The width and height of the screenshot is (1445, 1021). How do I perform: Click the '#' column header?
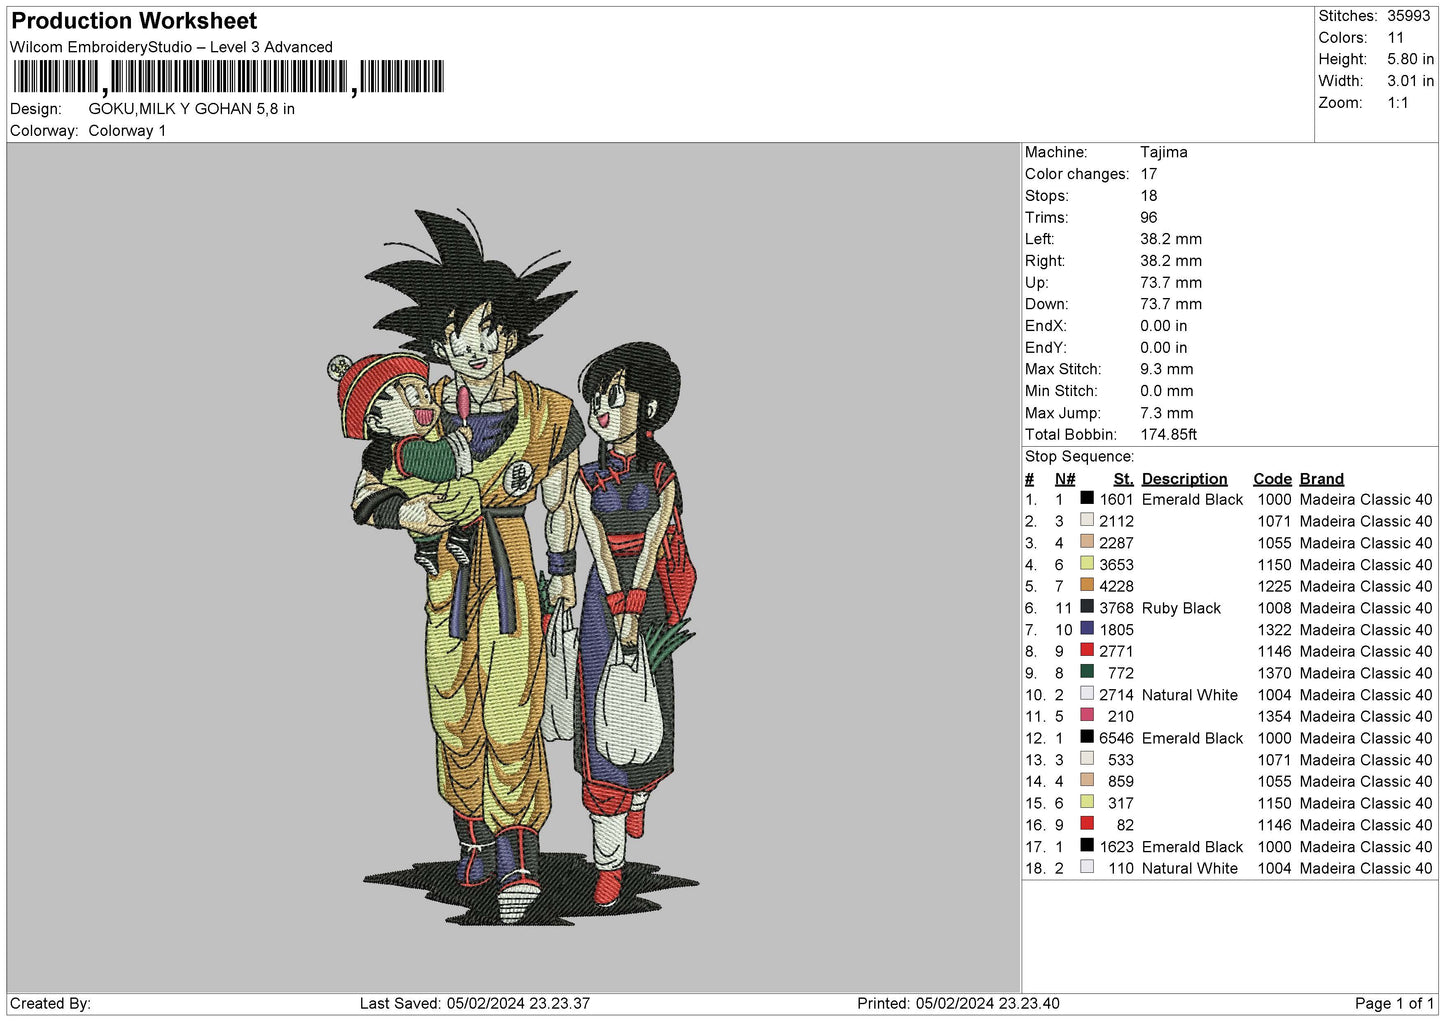(1030, 479)
